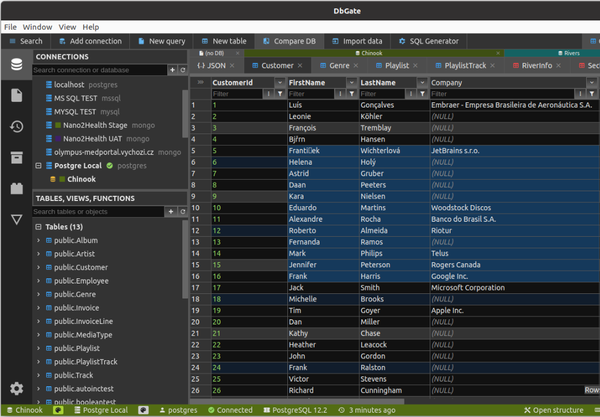Open the database connections sidebar icon
Screen dimensions: 600x417
16,64
